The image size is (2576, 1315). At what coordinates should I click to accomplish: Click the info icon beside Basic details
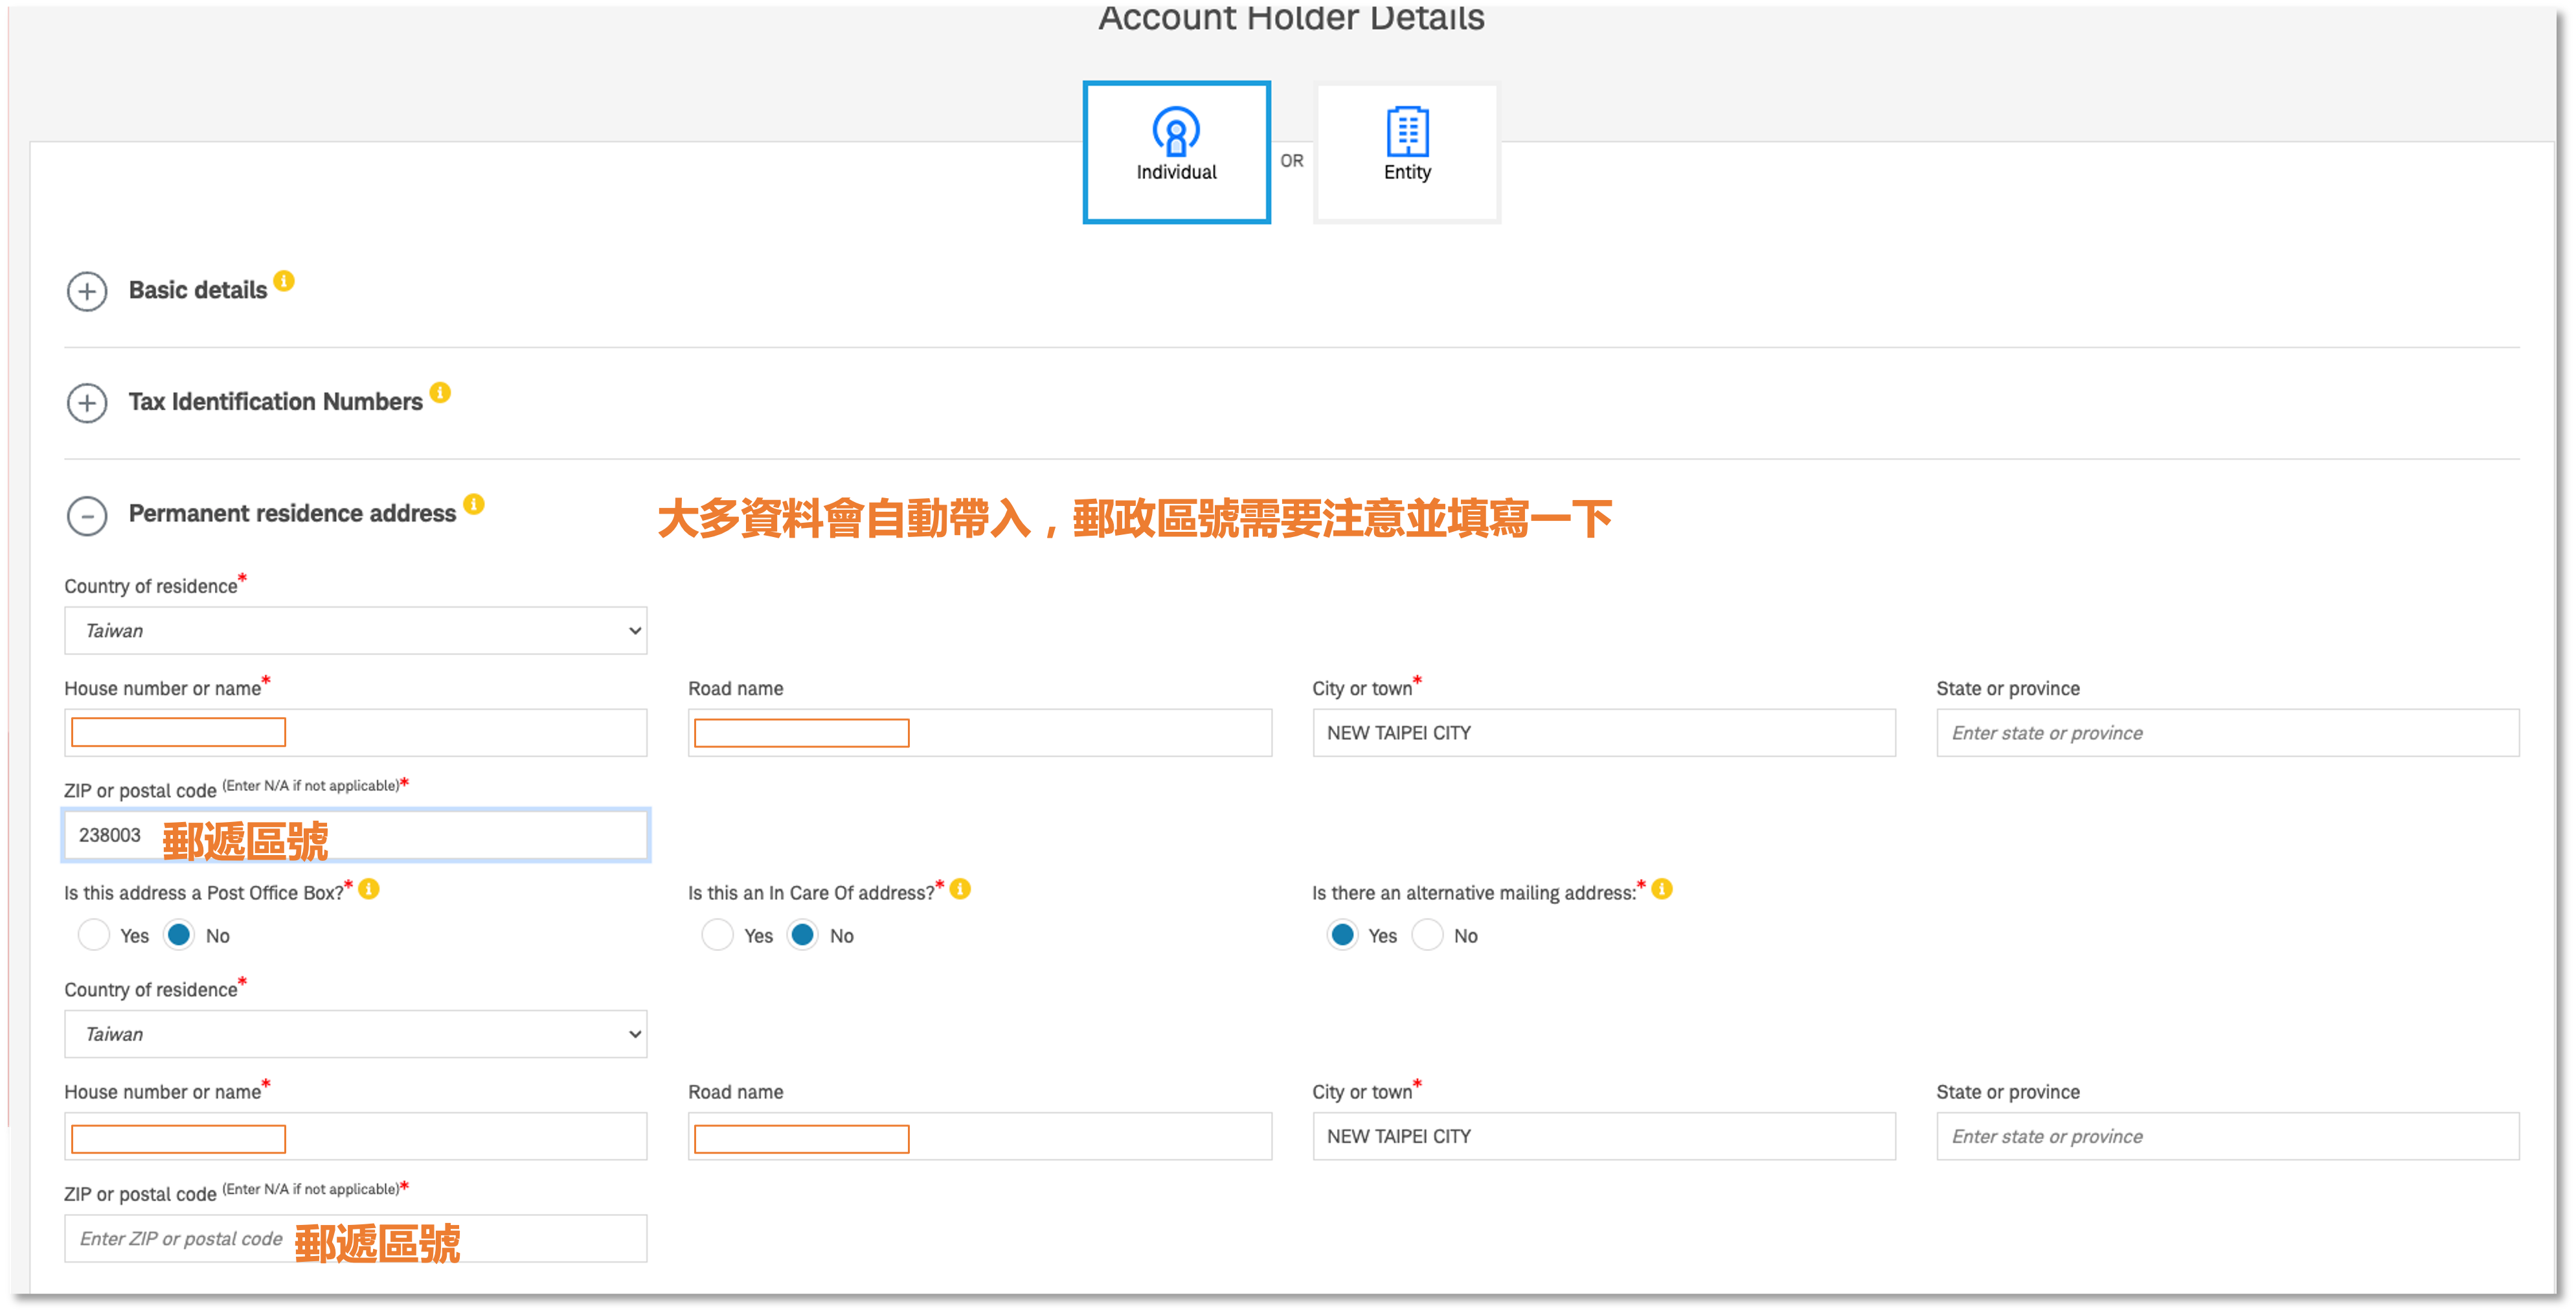point(284,281)
